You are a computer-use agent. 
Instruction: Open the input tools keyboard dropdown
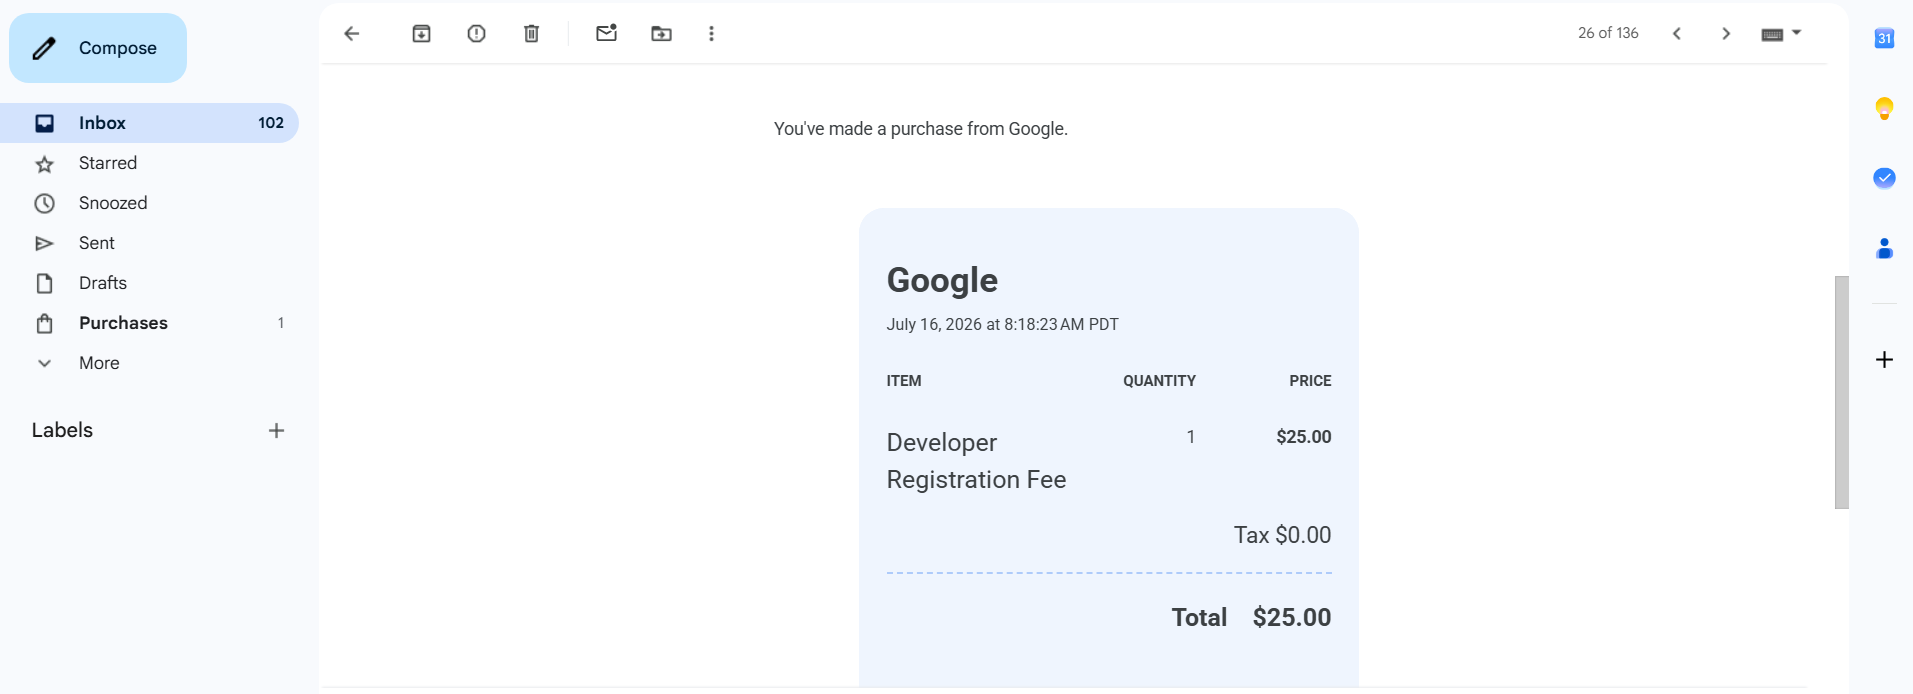click(x=1781, y=34)
